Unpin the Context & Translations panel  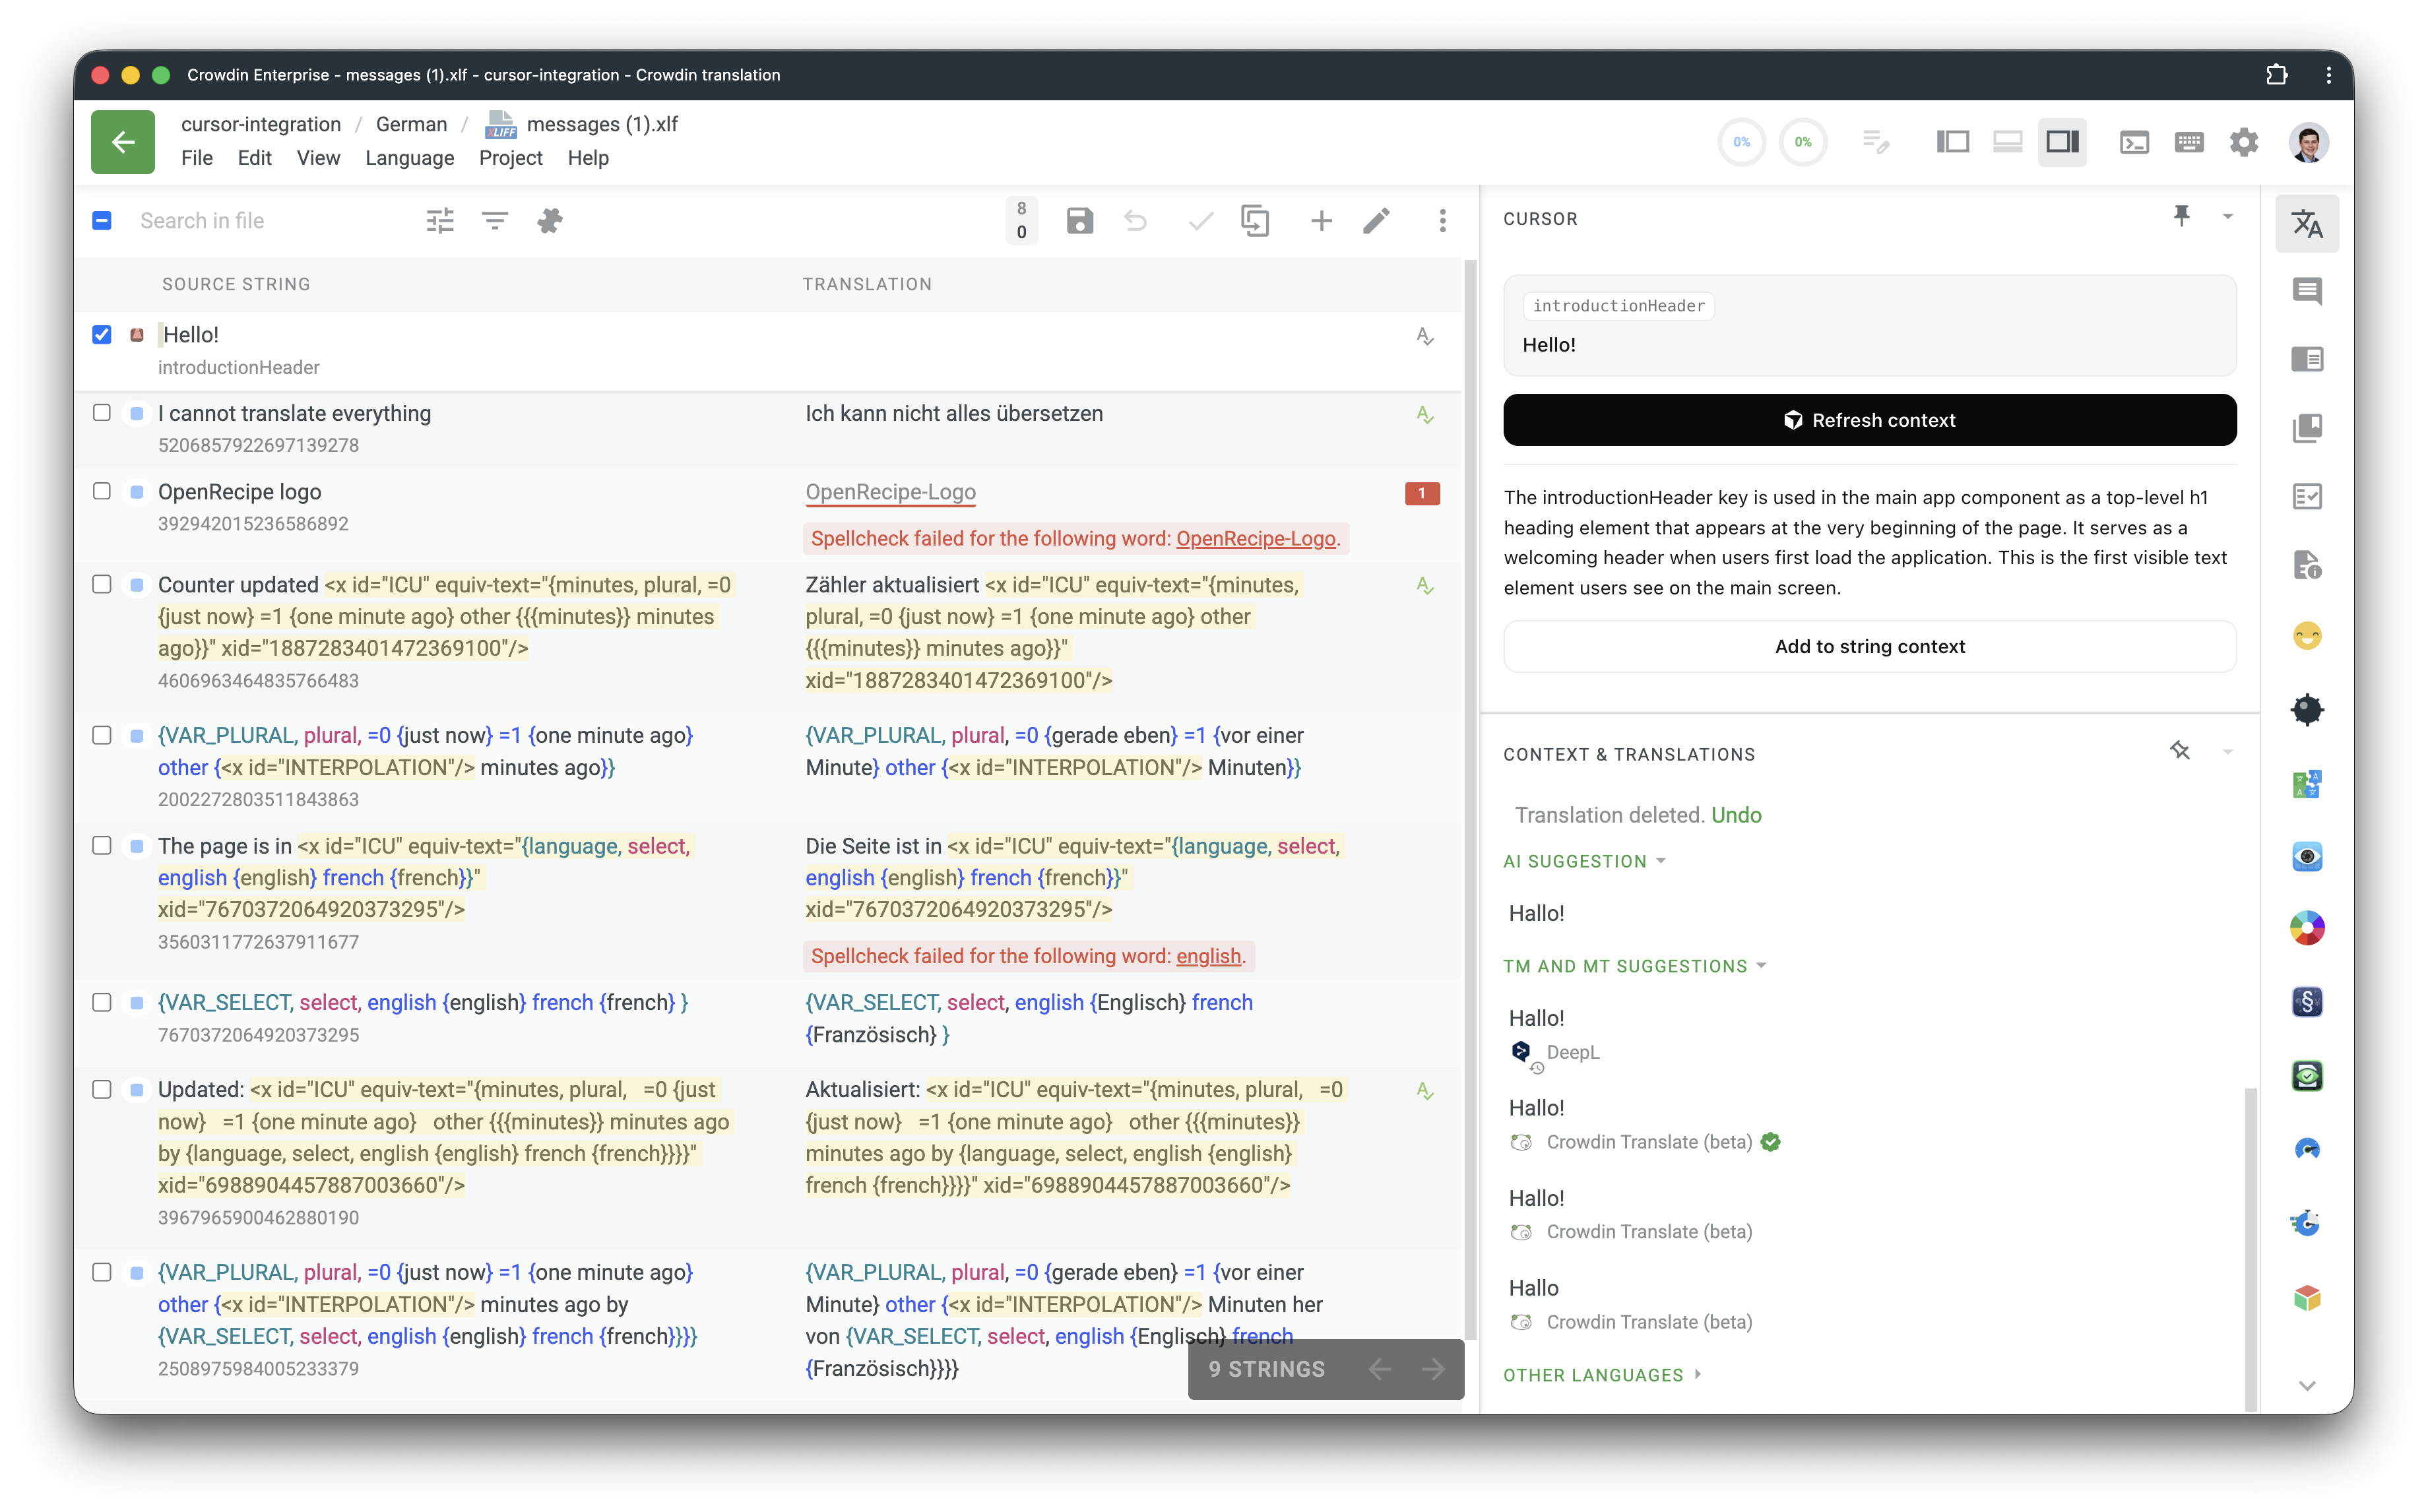coord(2179,750)
